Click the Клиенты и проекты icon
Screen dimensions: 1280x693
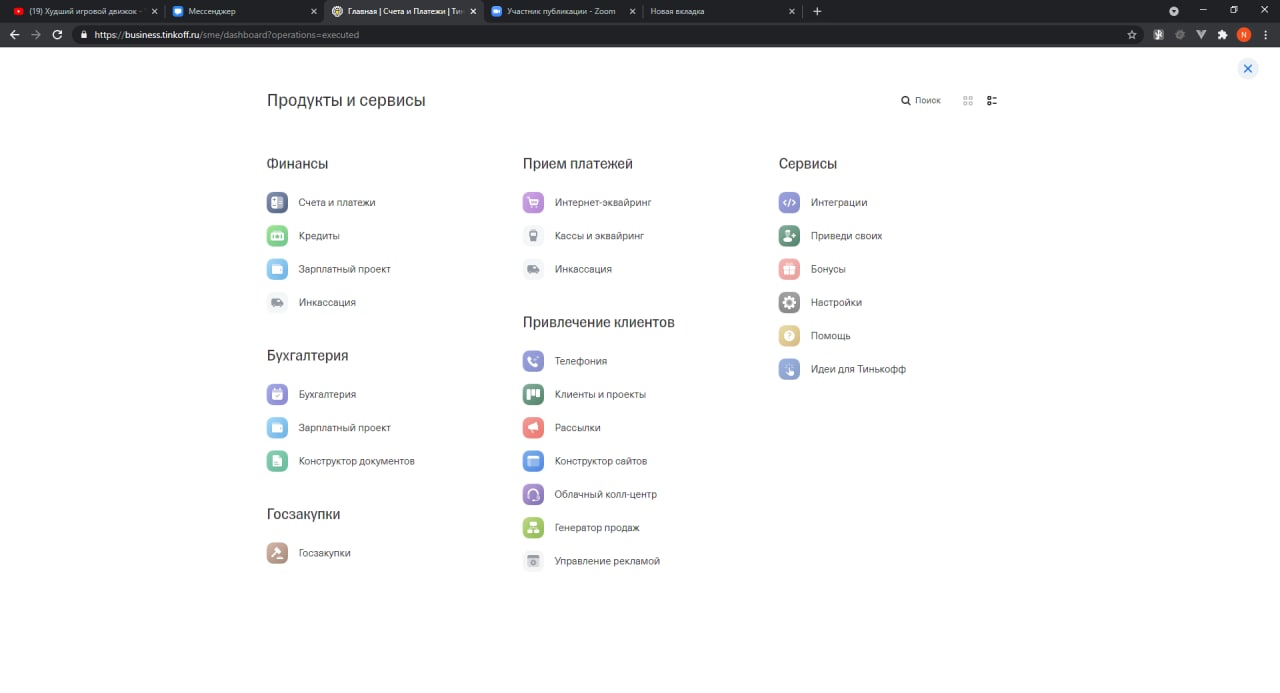pos(533,394)
